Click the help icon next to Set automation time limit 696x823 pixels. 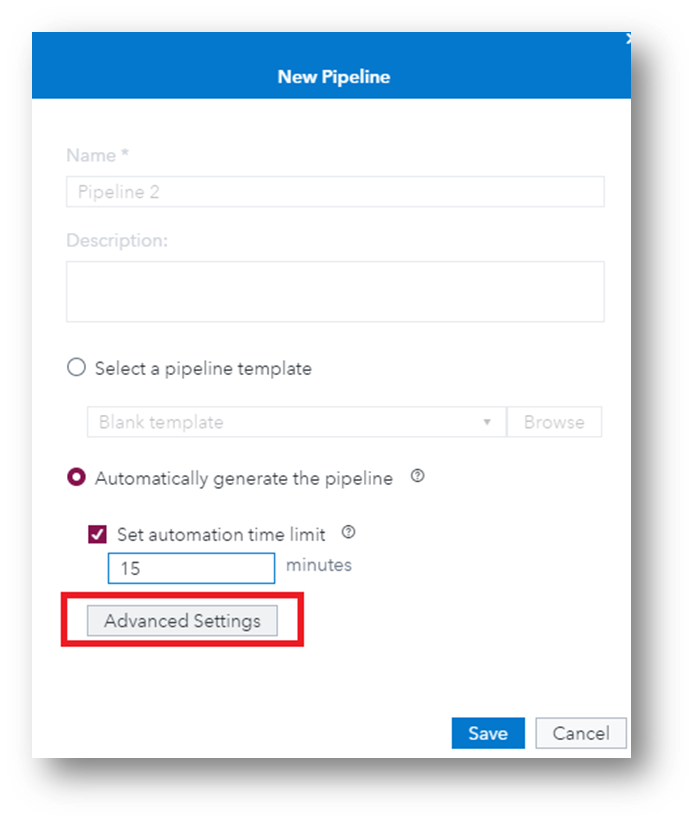349,533
